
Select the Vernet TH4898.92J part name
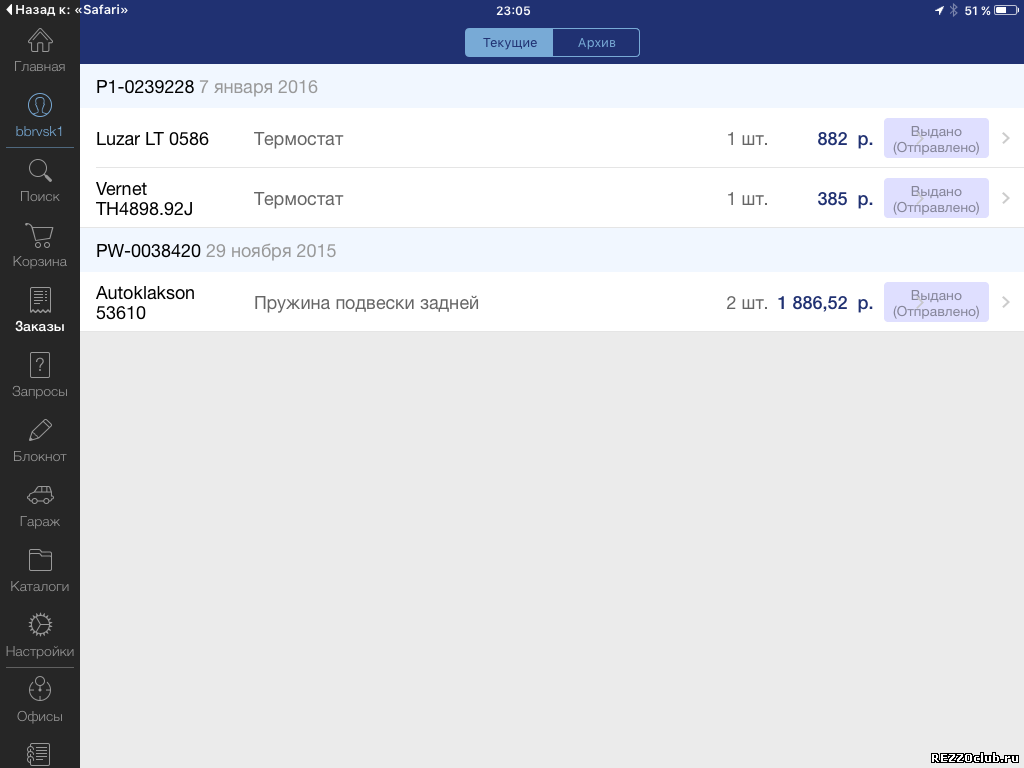tap(144, 199)
